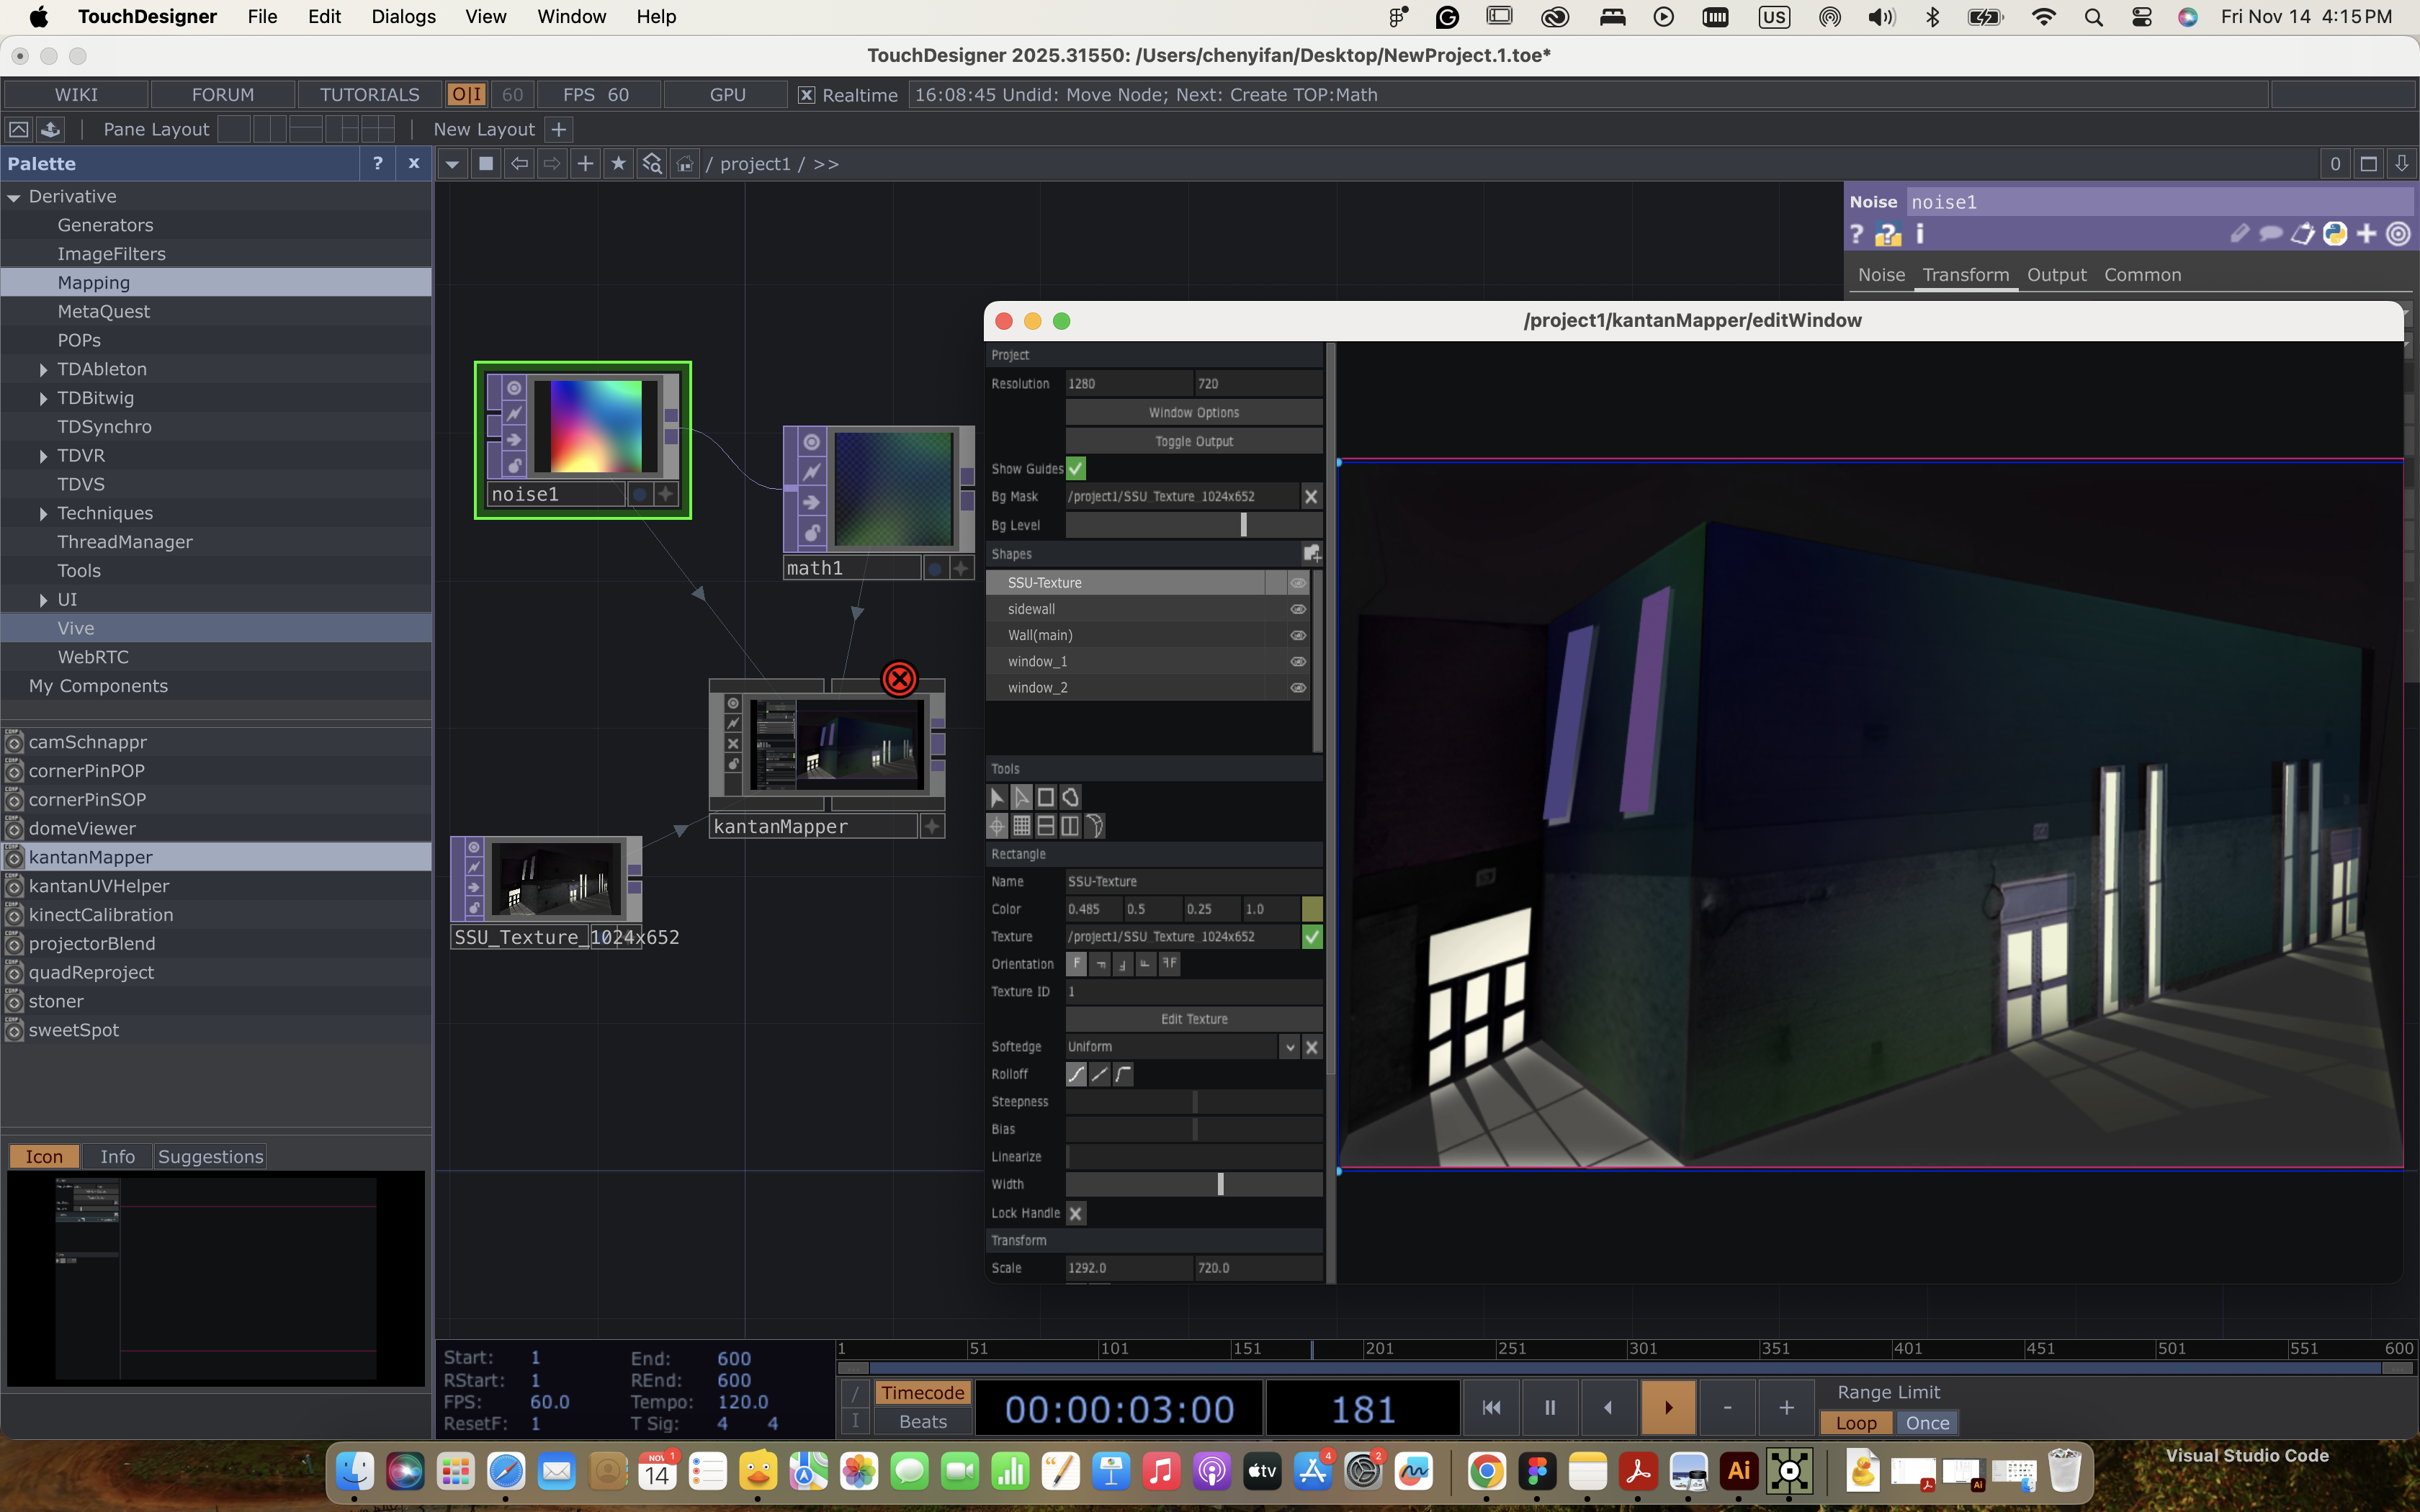Toggle the Realtime checkbox
2420x1512 pixels.
click(806, 95)
